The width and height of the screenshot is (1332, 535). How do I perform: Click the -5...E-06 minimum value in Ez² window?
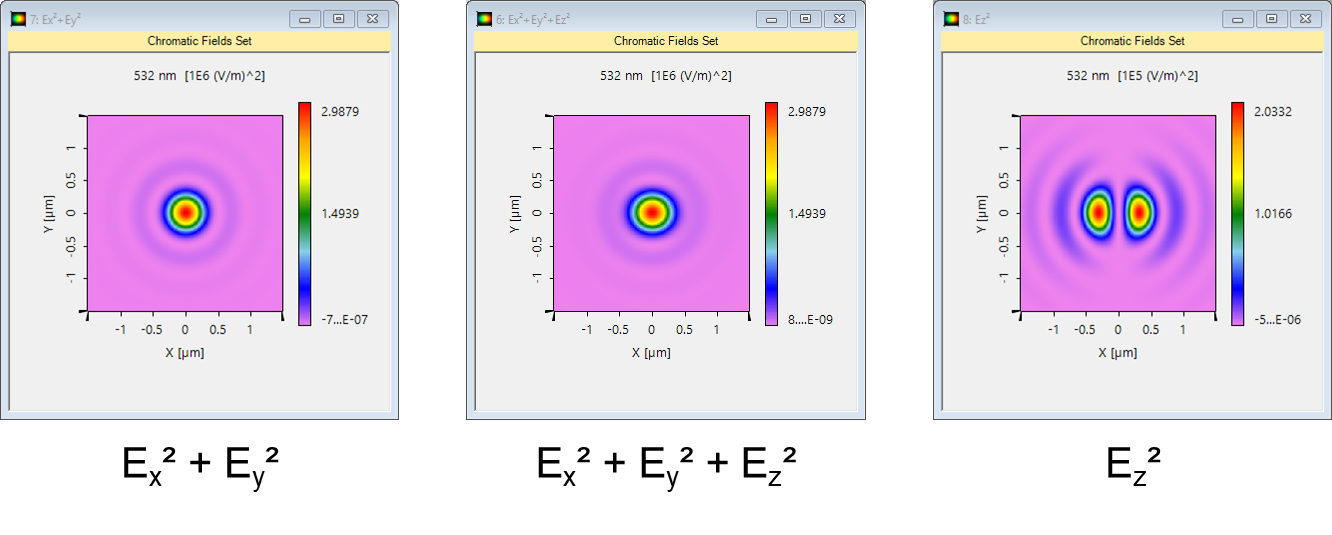[1277, 319]
